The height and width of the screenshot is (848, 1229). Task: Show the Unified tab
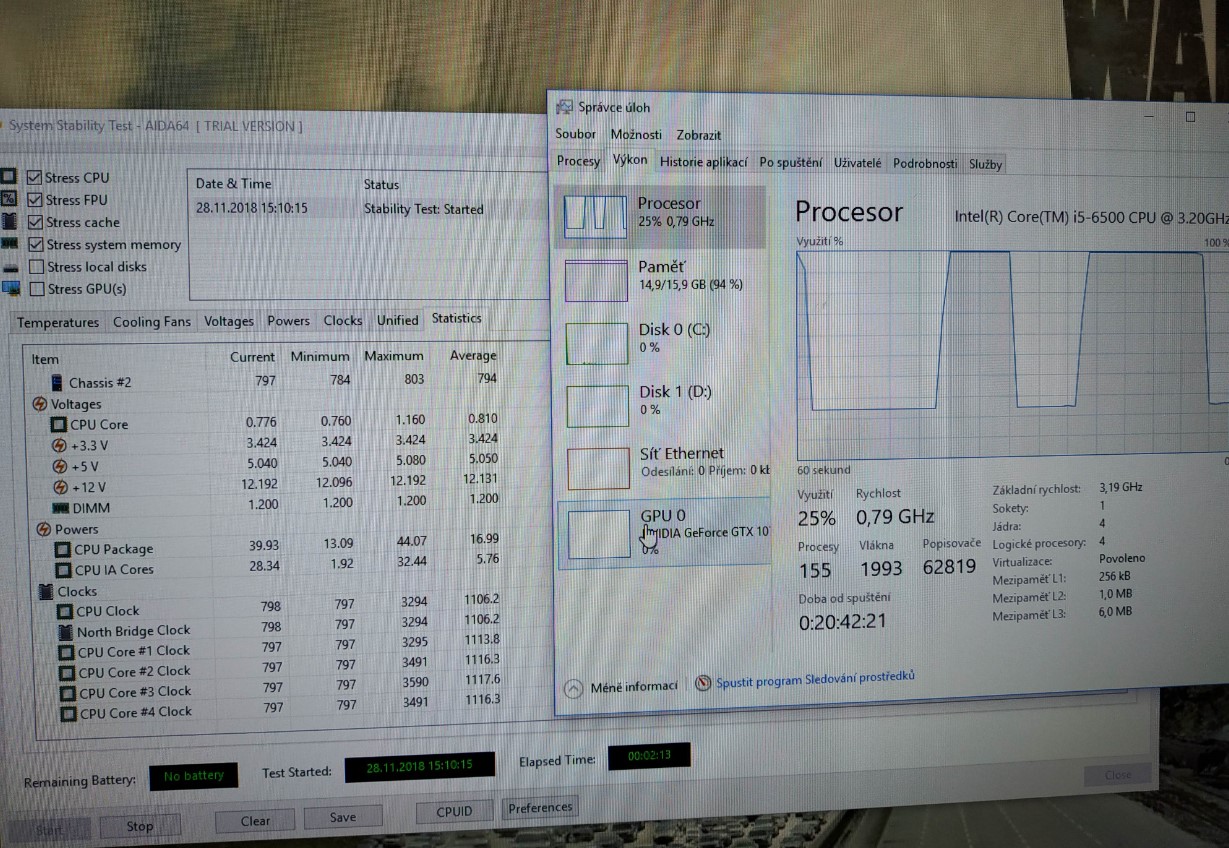tap(397, 320)
